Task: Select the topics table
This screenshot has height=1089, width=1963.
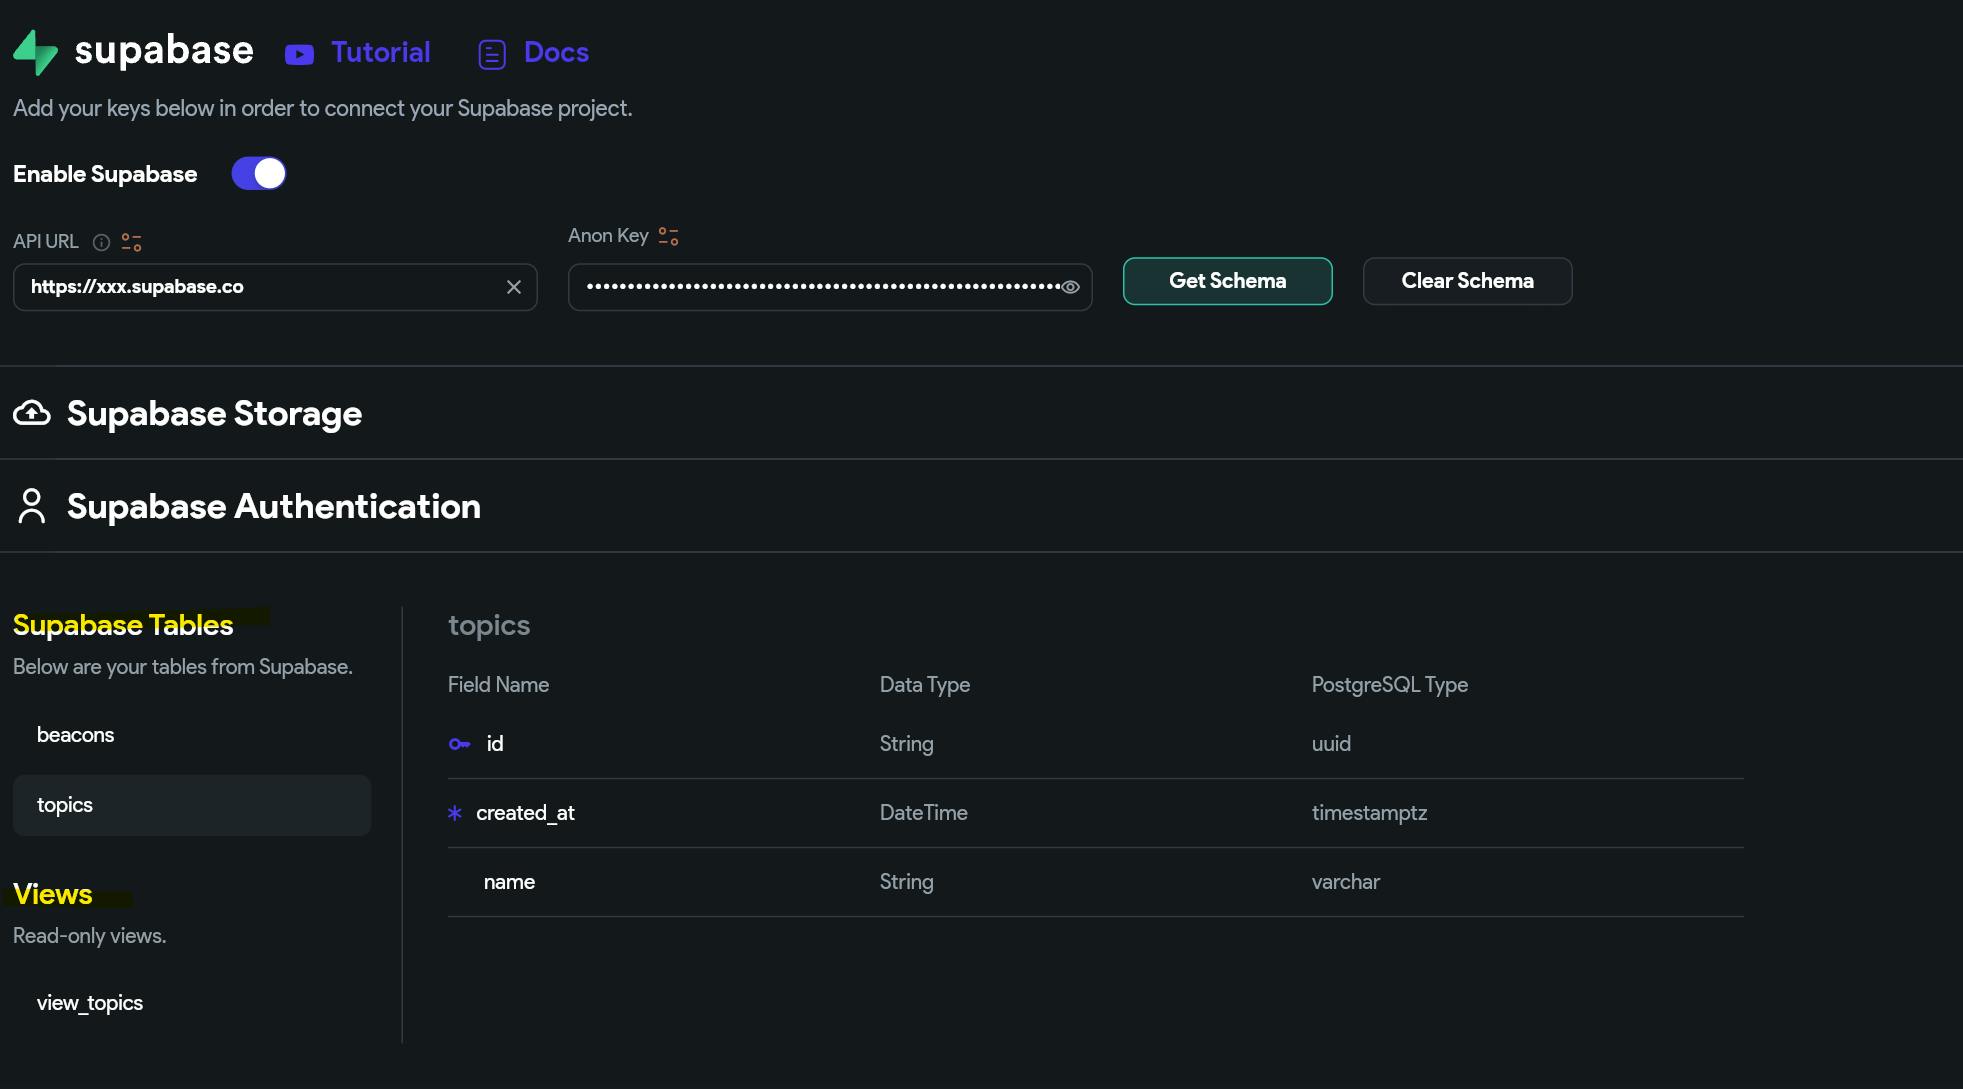Action: pos(65,805)
